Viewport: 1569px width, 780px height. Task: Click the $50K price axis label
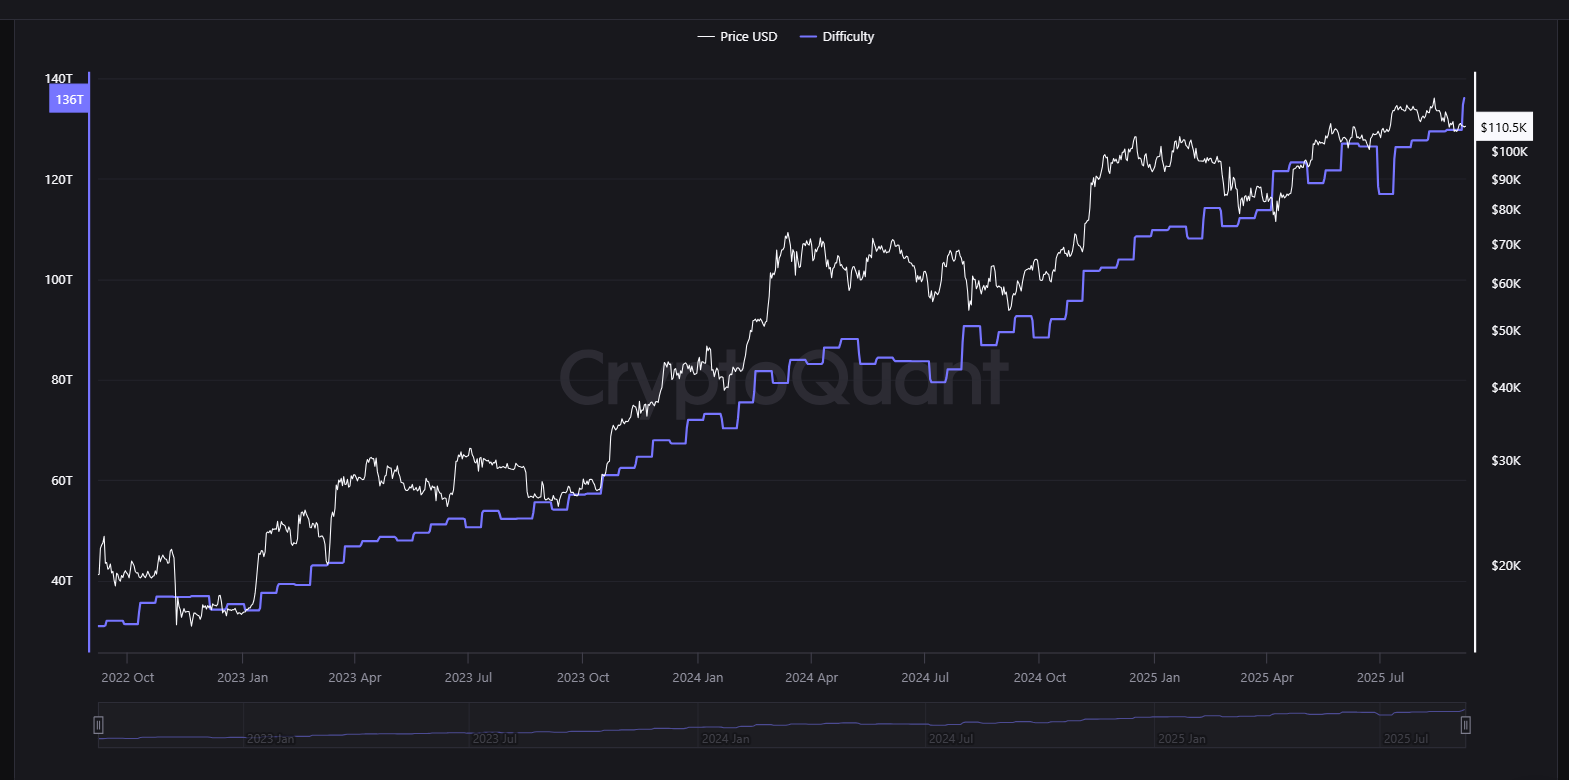tap(1505, 331)
